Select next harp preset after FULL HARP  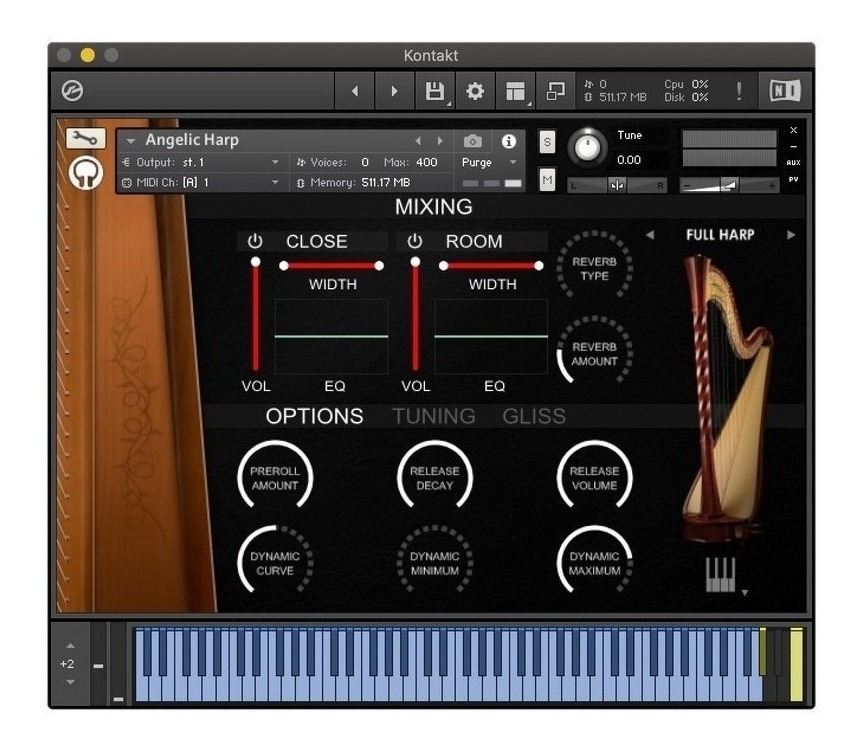791,235
